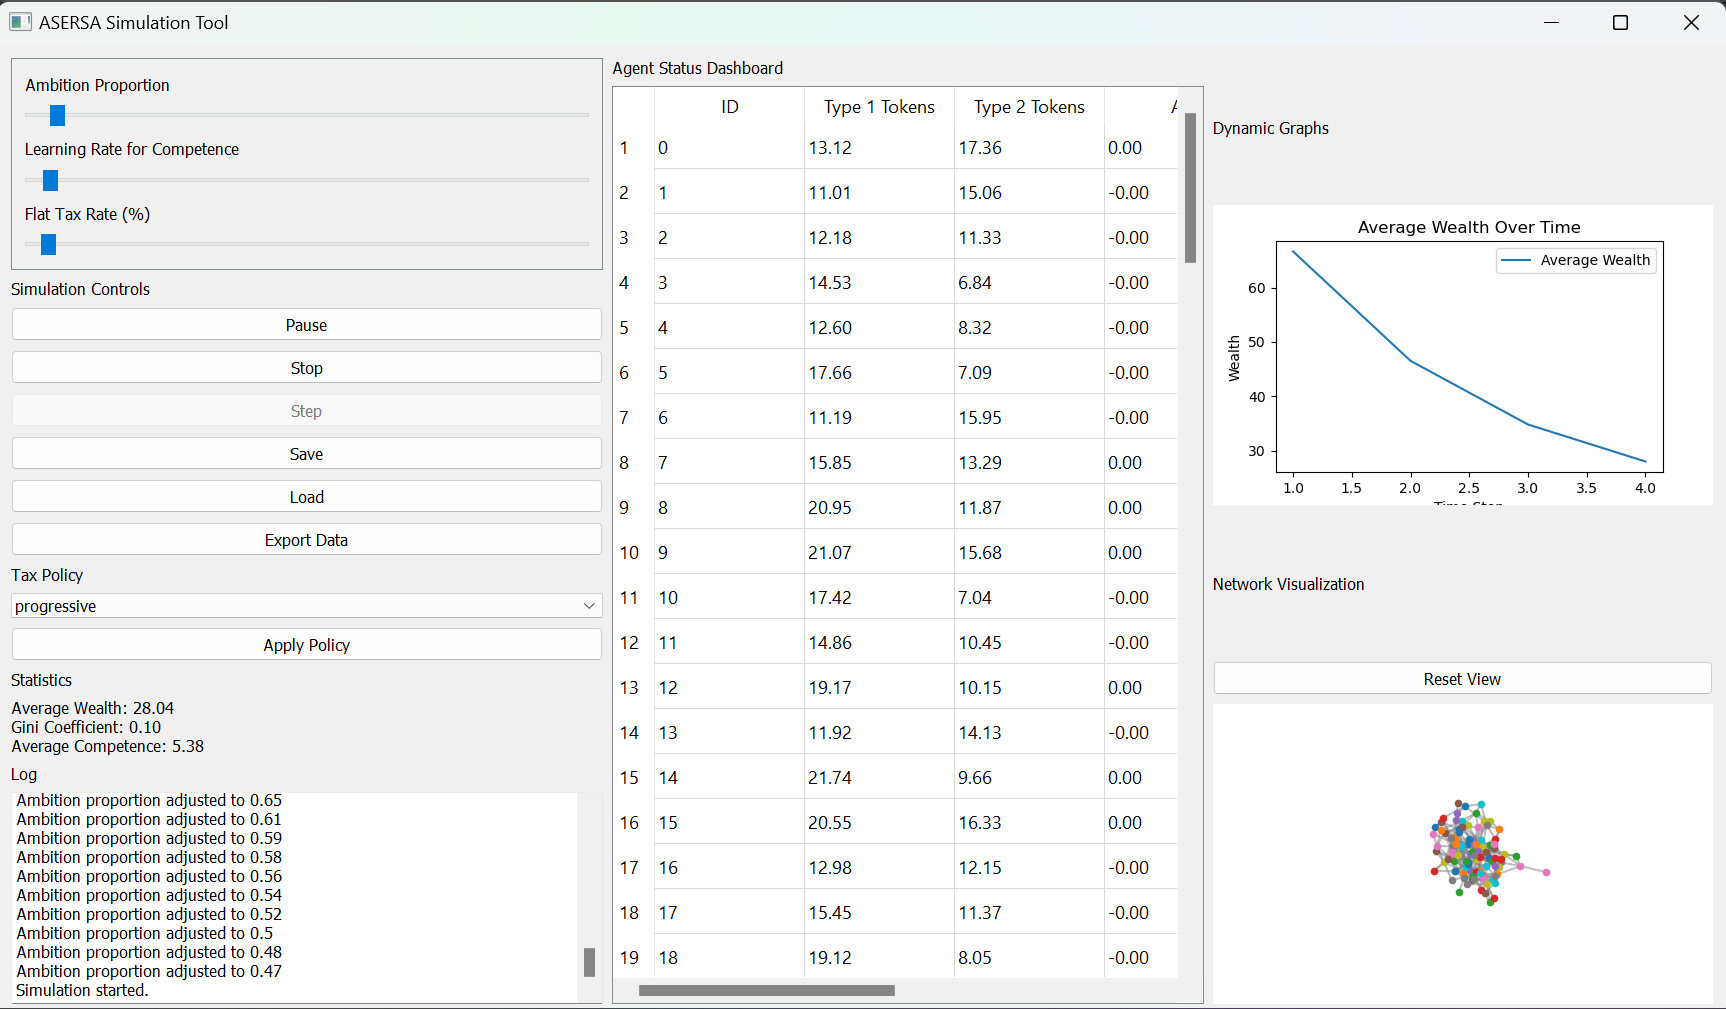1726x1009 pixels.
Task: Click cell with Type 2 tokens 17.36
Action: pyautogui.click(x=1029, y=148)
